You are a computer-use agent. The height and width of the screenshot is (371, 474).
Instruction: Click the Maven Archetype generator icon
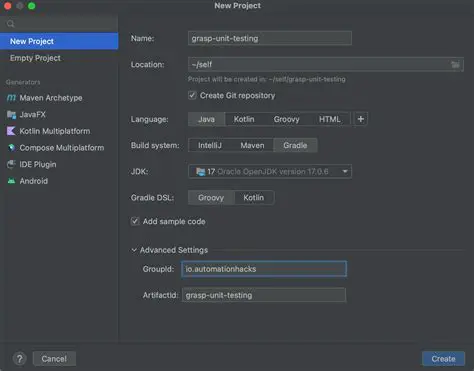click(11, 98)
